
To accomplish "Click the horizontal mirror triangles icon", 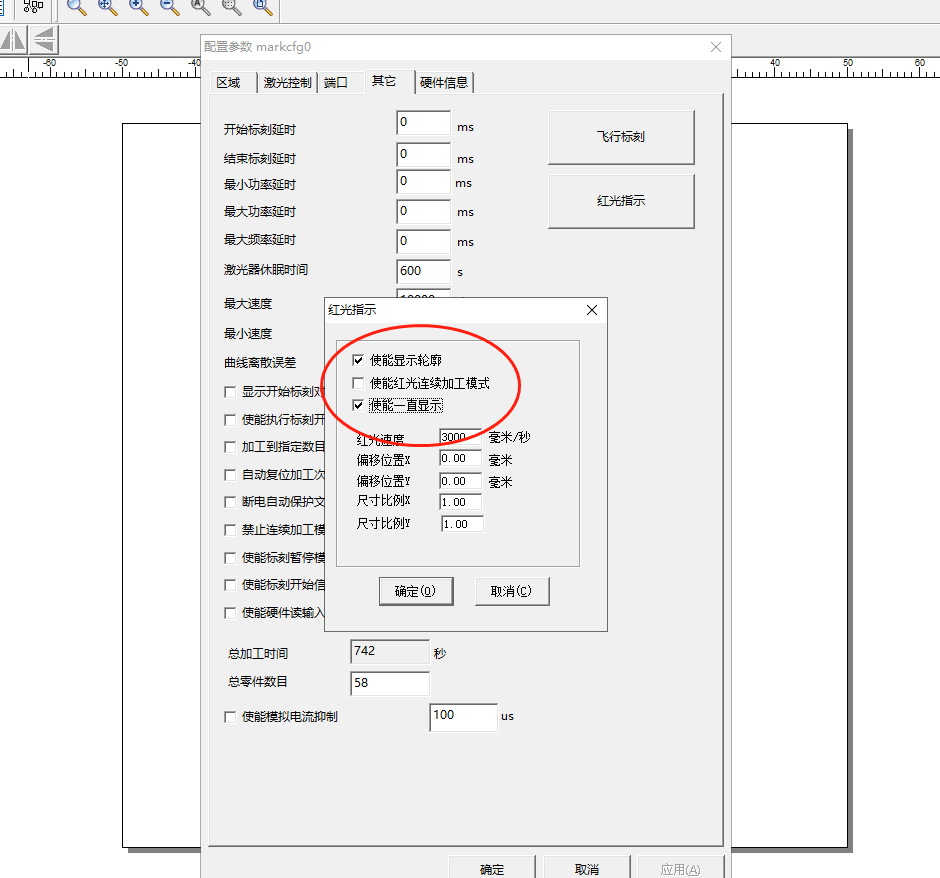I will tap(13, 40).
